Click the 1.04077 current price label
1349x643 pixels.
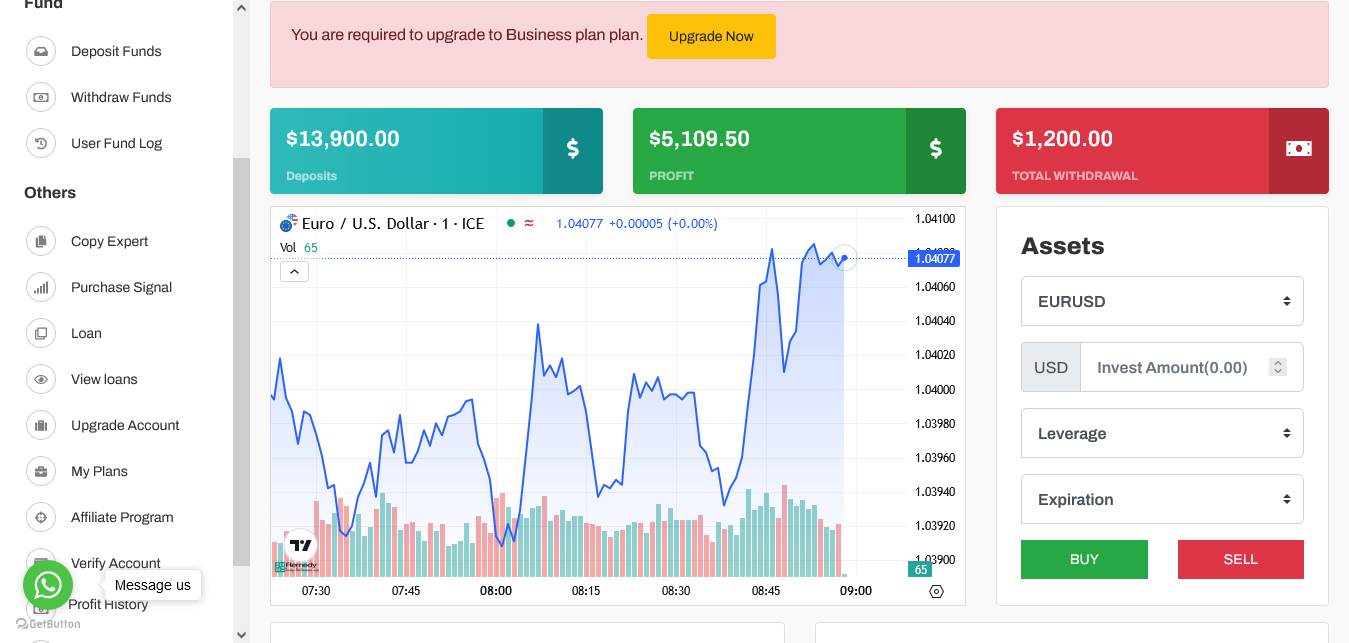(933, 258)
